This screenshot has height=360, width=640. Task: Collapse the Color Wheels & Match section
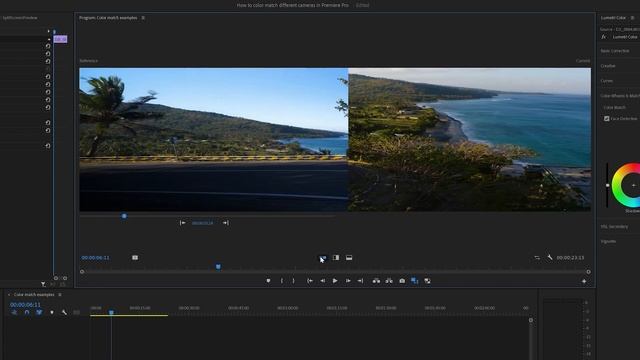(620, 96)
